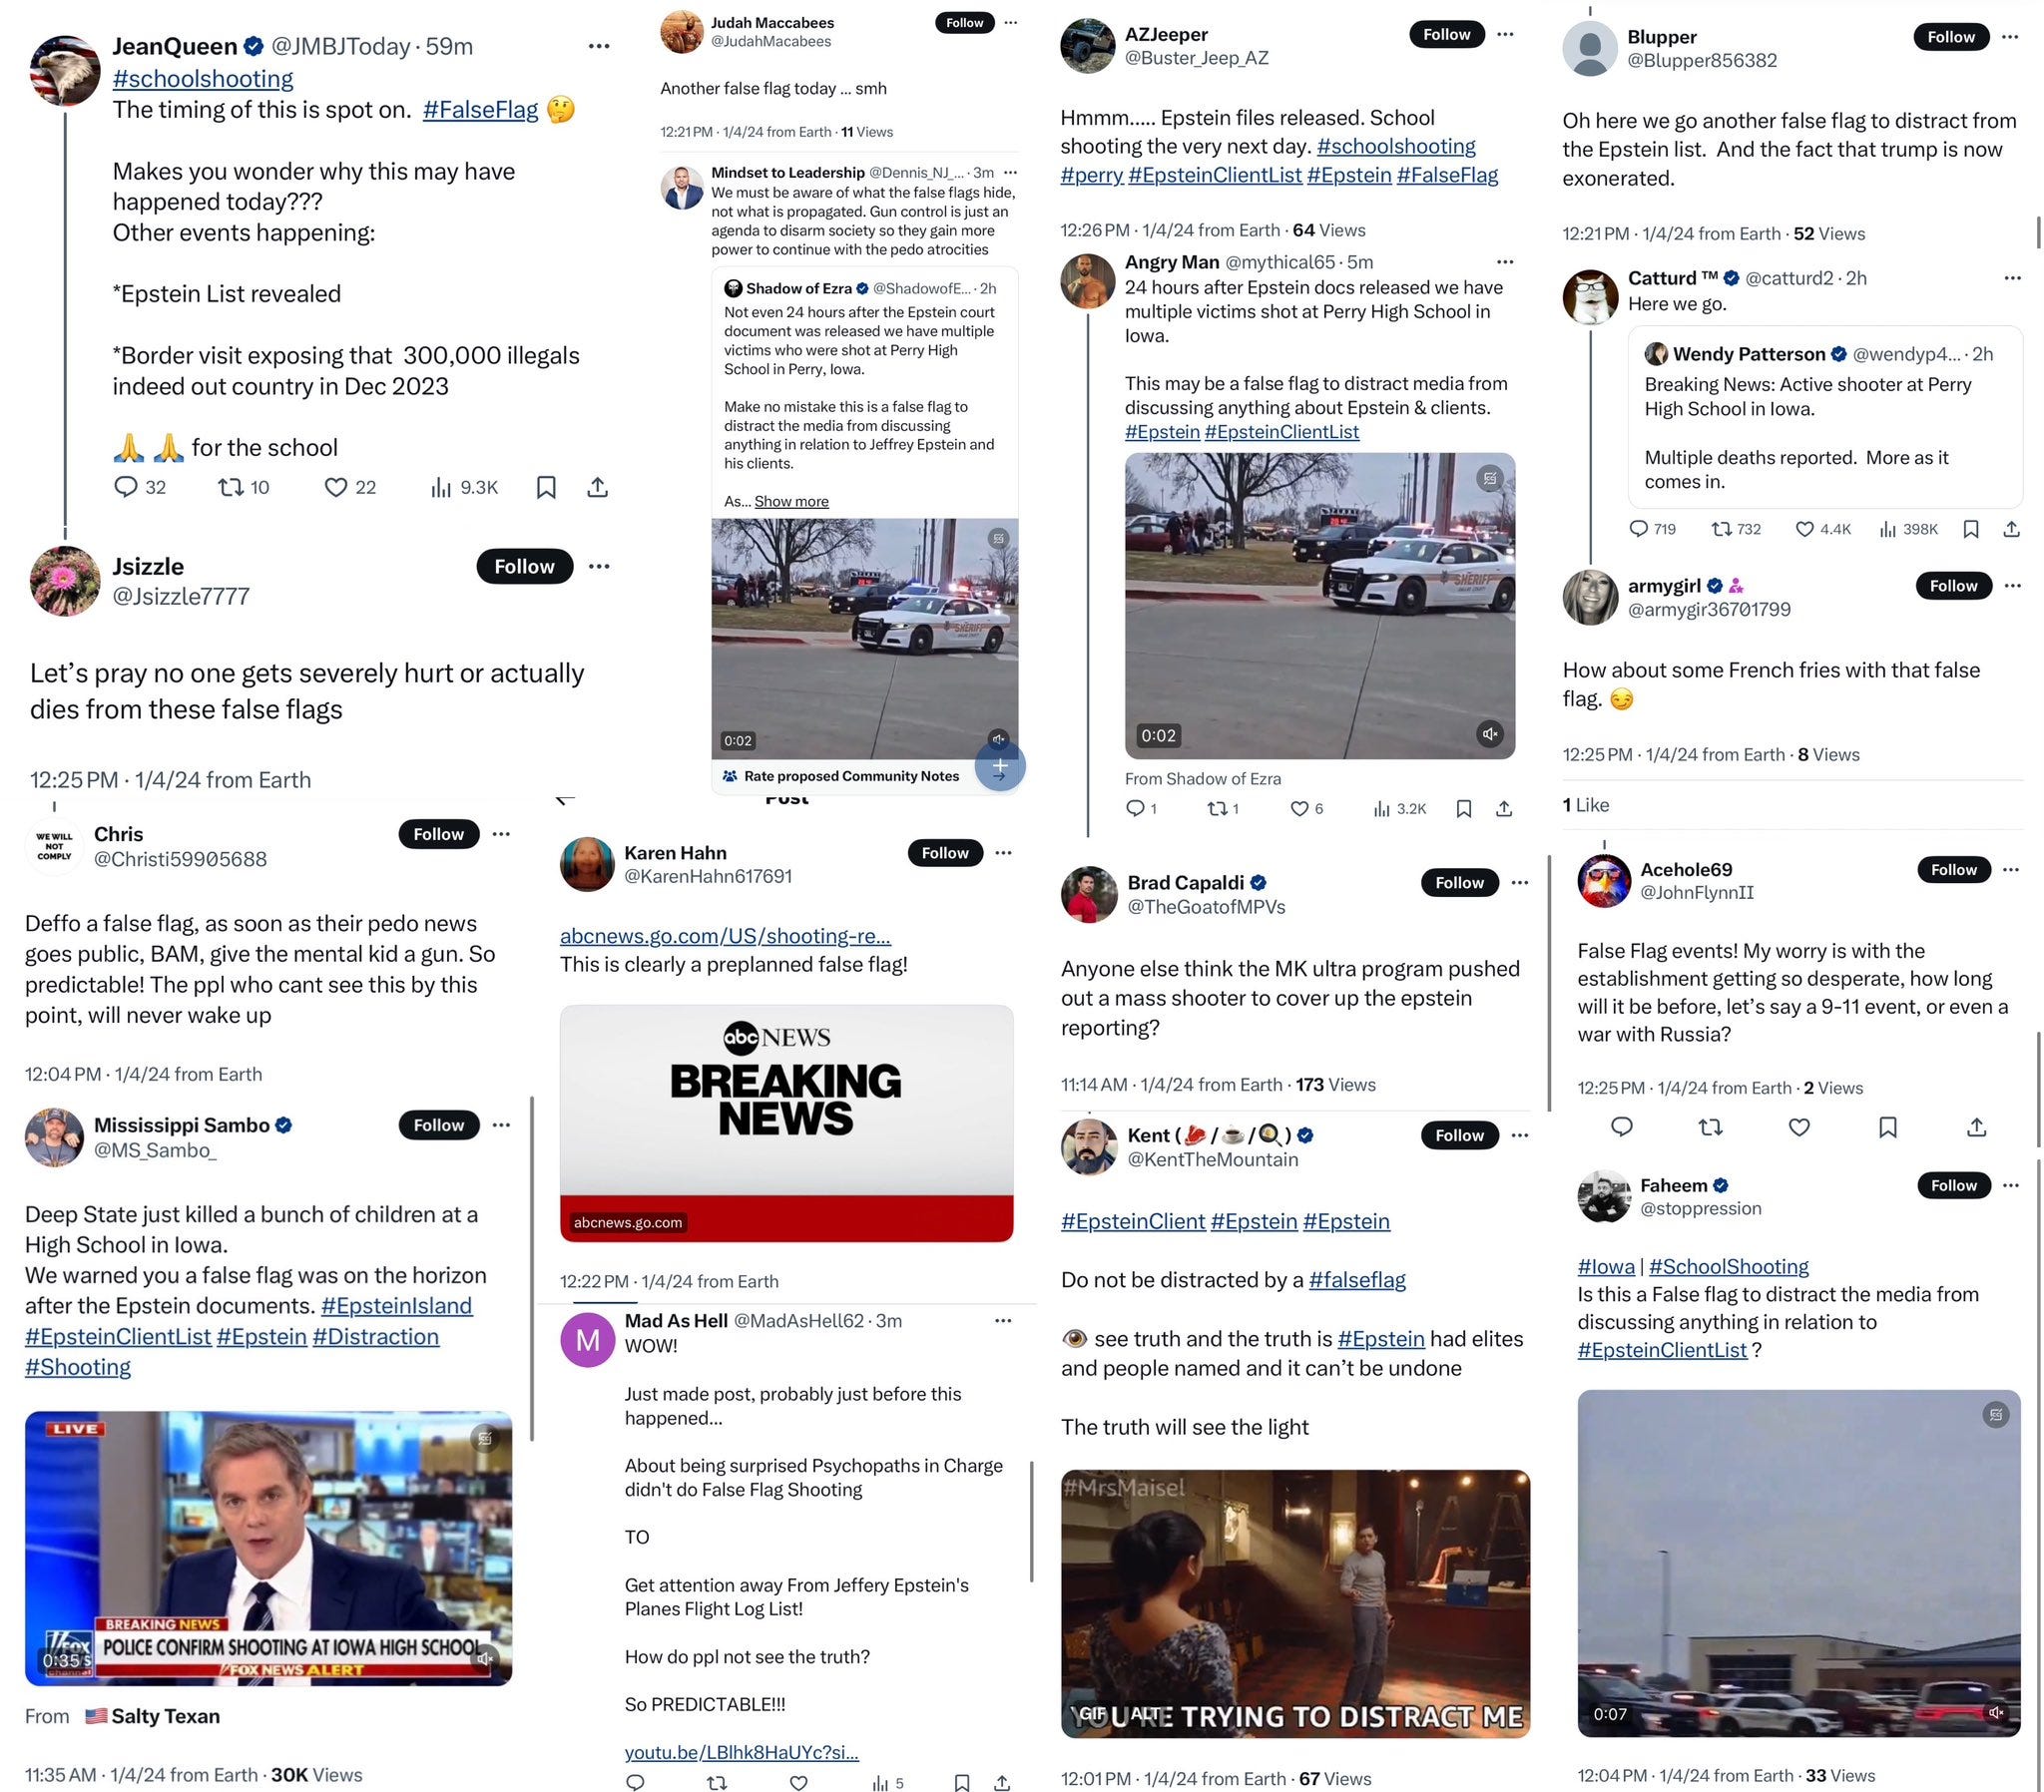Reply to JeanQueen's post
Viewport: 2044px width, 1792px height.
[x=126, y=487]
